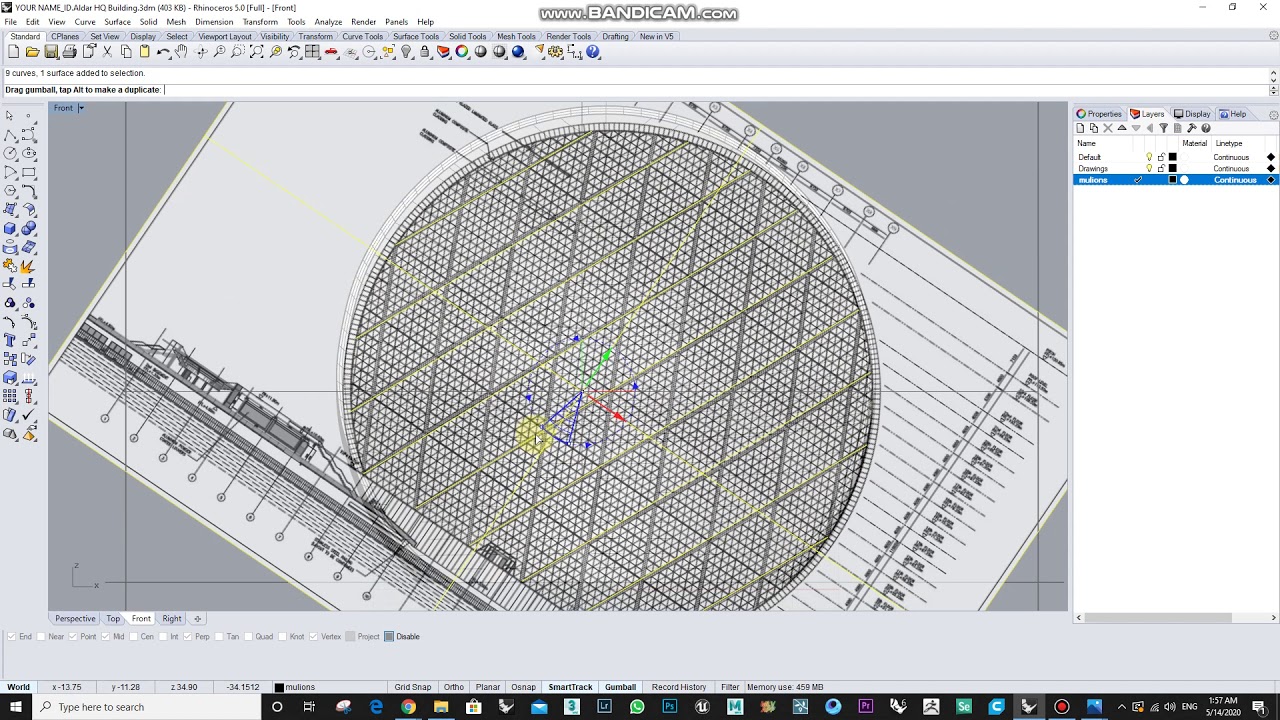The image size is (1280, 720).
Task: Click New Layer icon in Layers panel
Action: pos(1080,128)
